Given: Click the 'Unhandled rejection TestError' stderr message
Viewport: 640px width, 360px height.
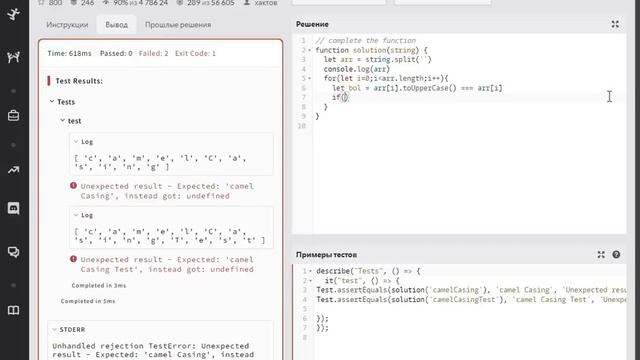Looking at the screenshot, I should tap(153, 350).
